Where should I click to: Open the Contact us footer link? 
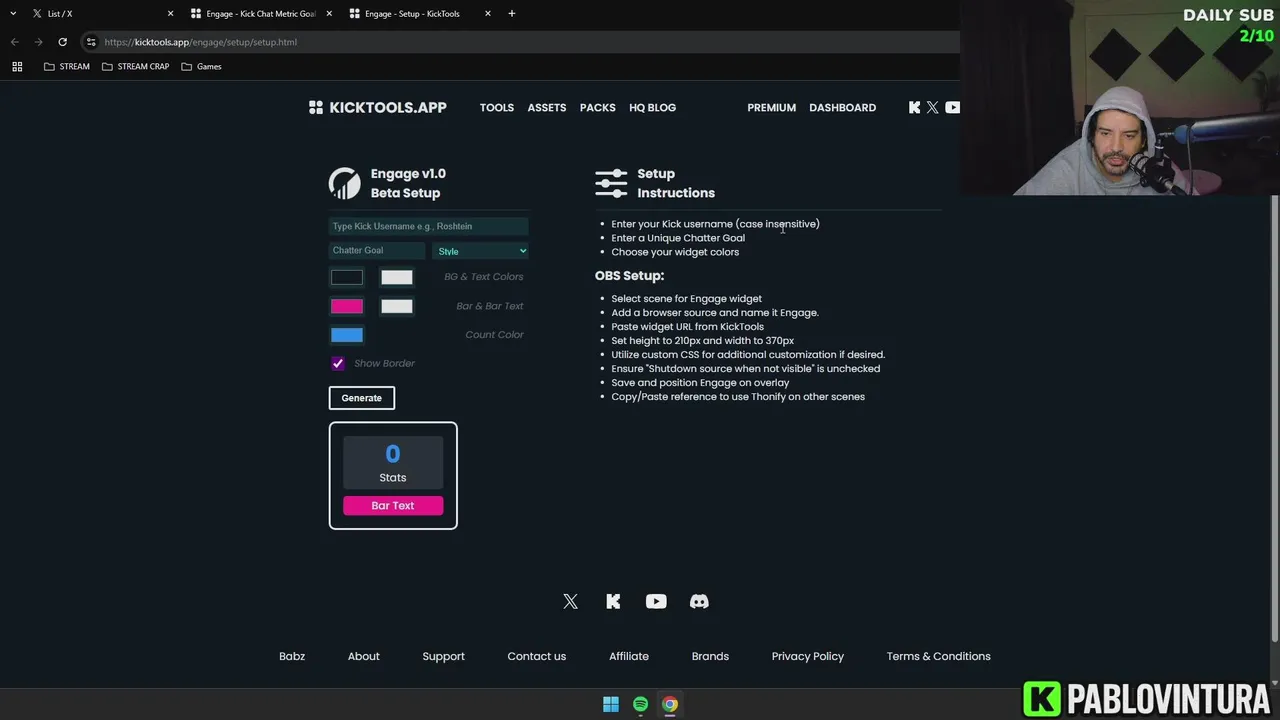tap(537, 656)
